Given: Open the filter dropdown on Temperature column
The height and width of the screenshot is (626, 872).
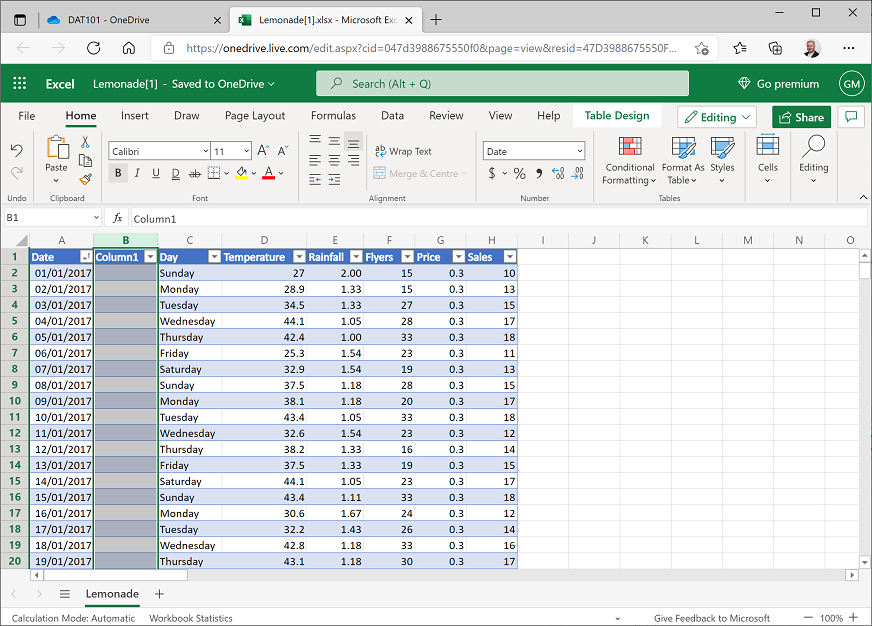Looking at the screenshot, I should point(298,257).
